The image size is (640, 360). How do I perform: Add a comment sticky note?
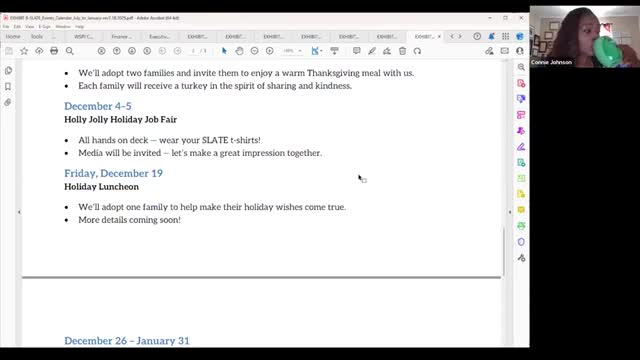[x=356, y=51]
